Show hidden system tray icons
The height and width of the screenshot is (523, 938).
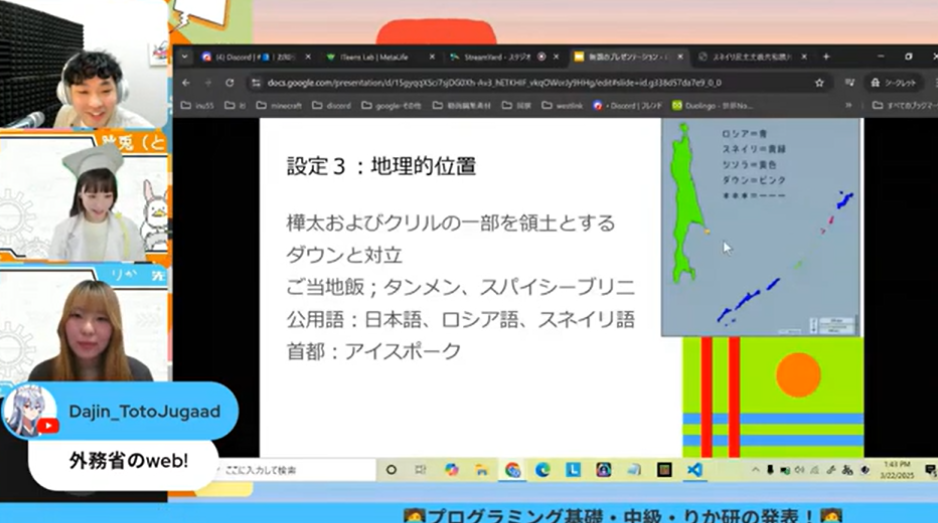pyautogui.click(x=756, y=470)
